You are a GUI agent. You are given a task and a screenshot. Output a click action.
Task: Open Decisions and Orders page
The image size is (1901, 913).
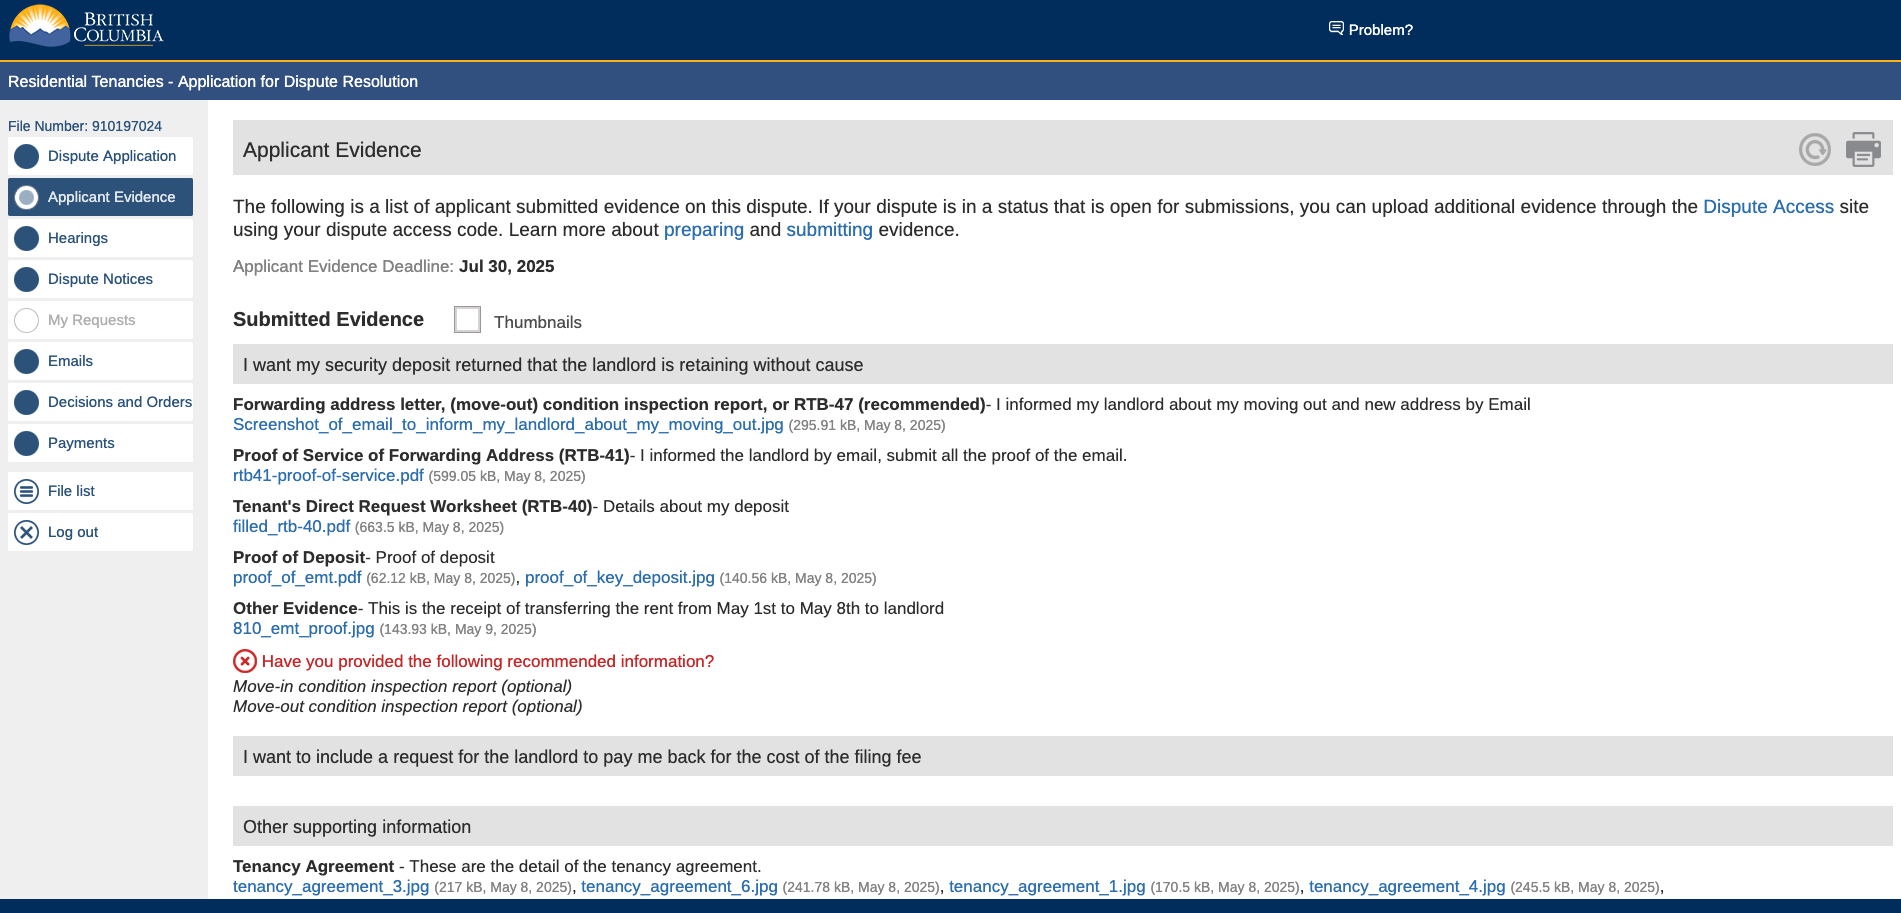(x=119, y=402)
